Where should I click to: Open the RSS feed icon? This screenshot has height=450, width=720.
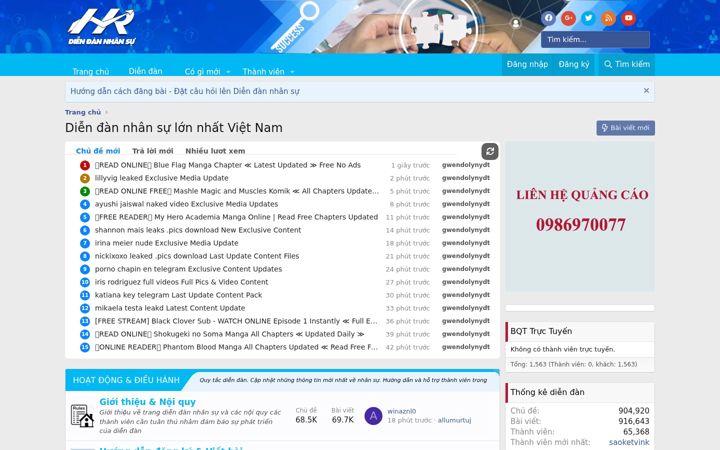[x=608, y=18]
